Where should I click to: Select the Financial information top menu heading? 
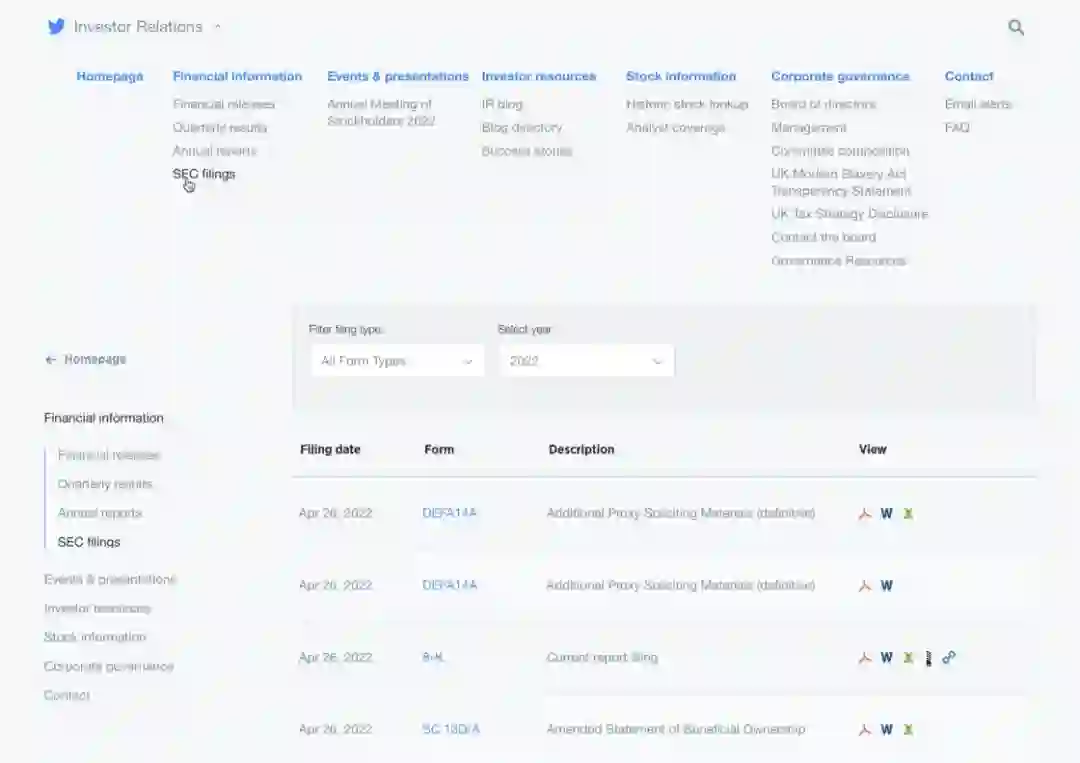(237, 76)
